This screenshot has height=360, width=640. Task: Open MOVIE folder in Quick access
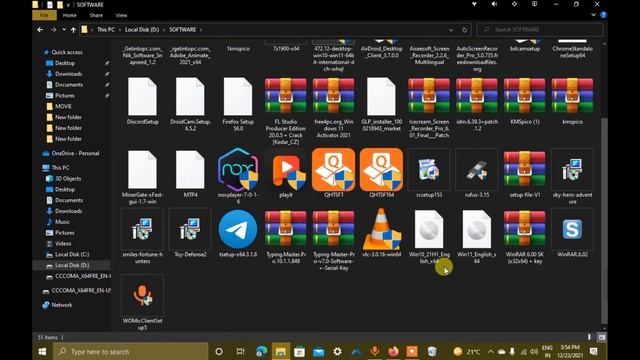tap(63, 106)
